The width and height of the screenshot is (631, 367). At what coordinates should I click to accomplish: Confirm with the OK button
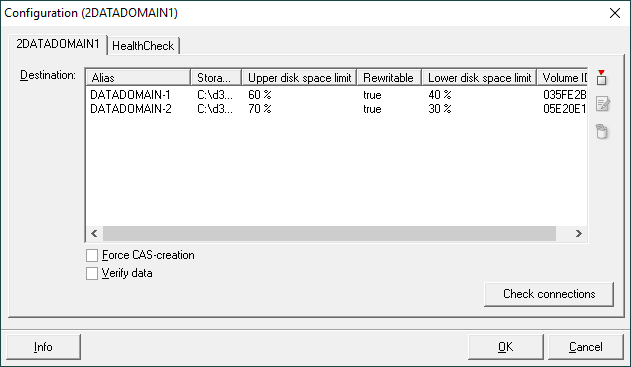pyautogui.click(x=505, y=347)
